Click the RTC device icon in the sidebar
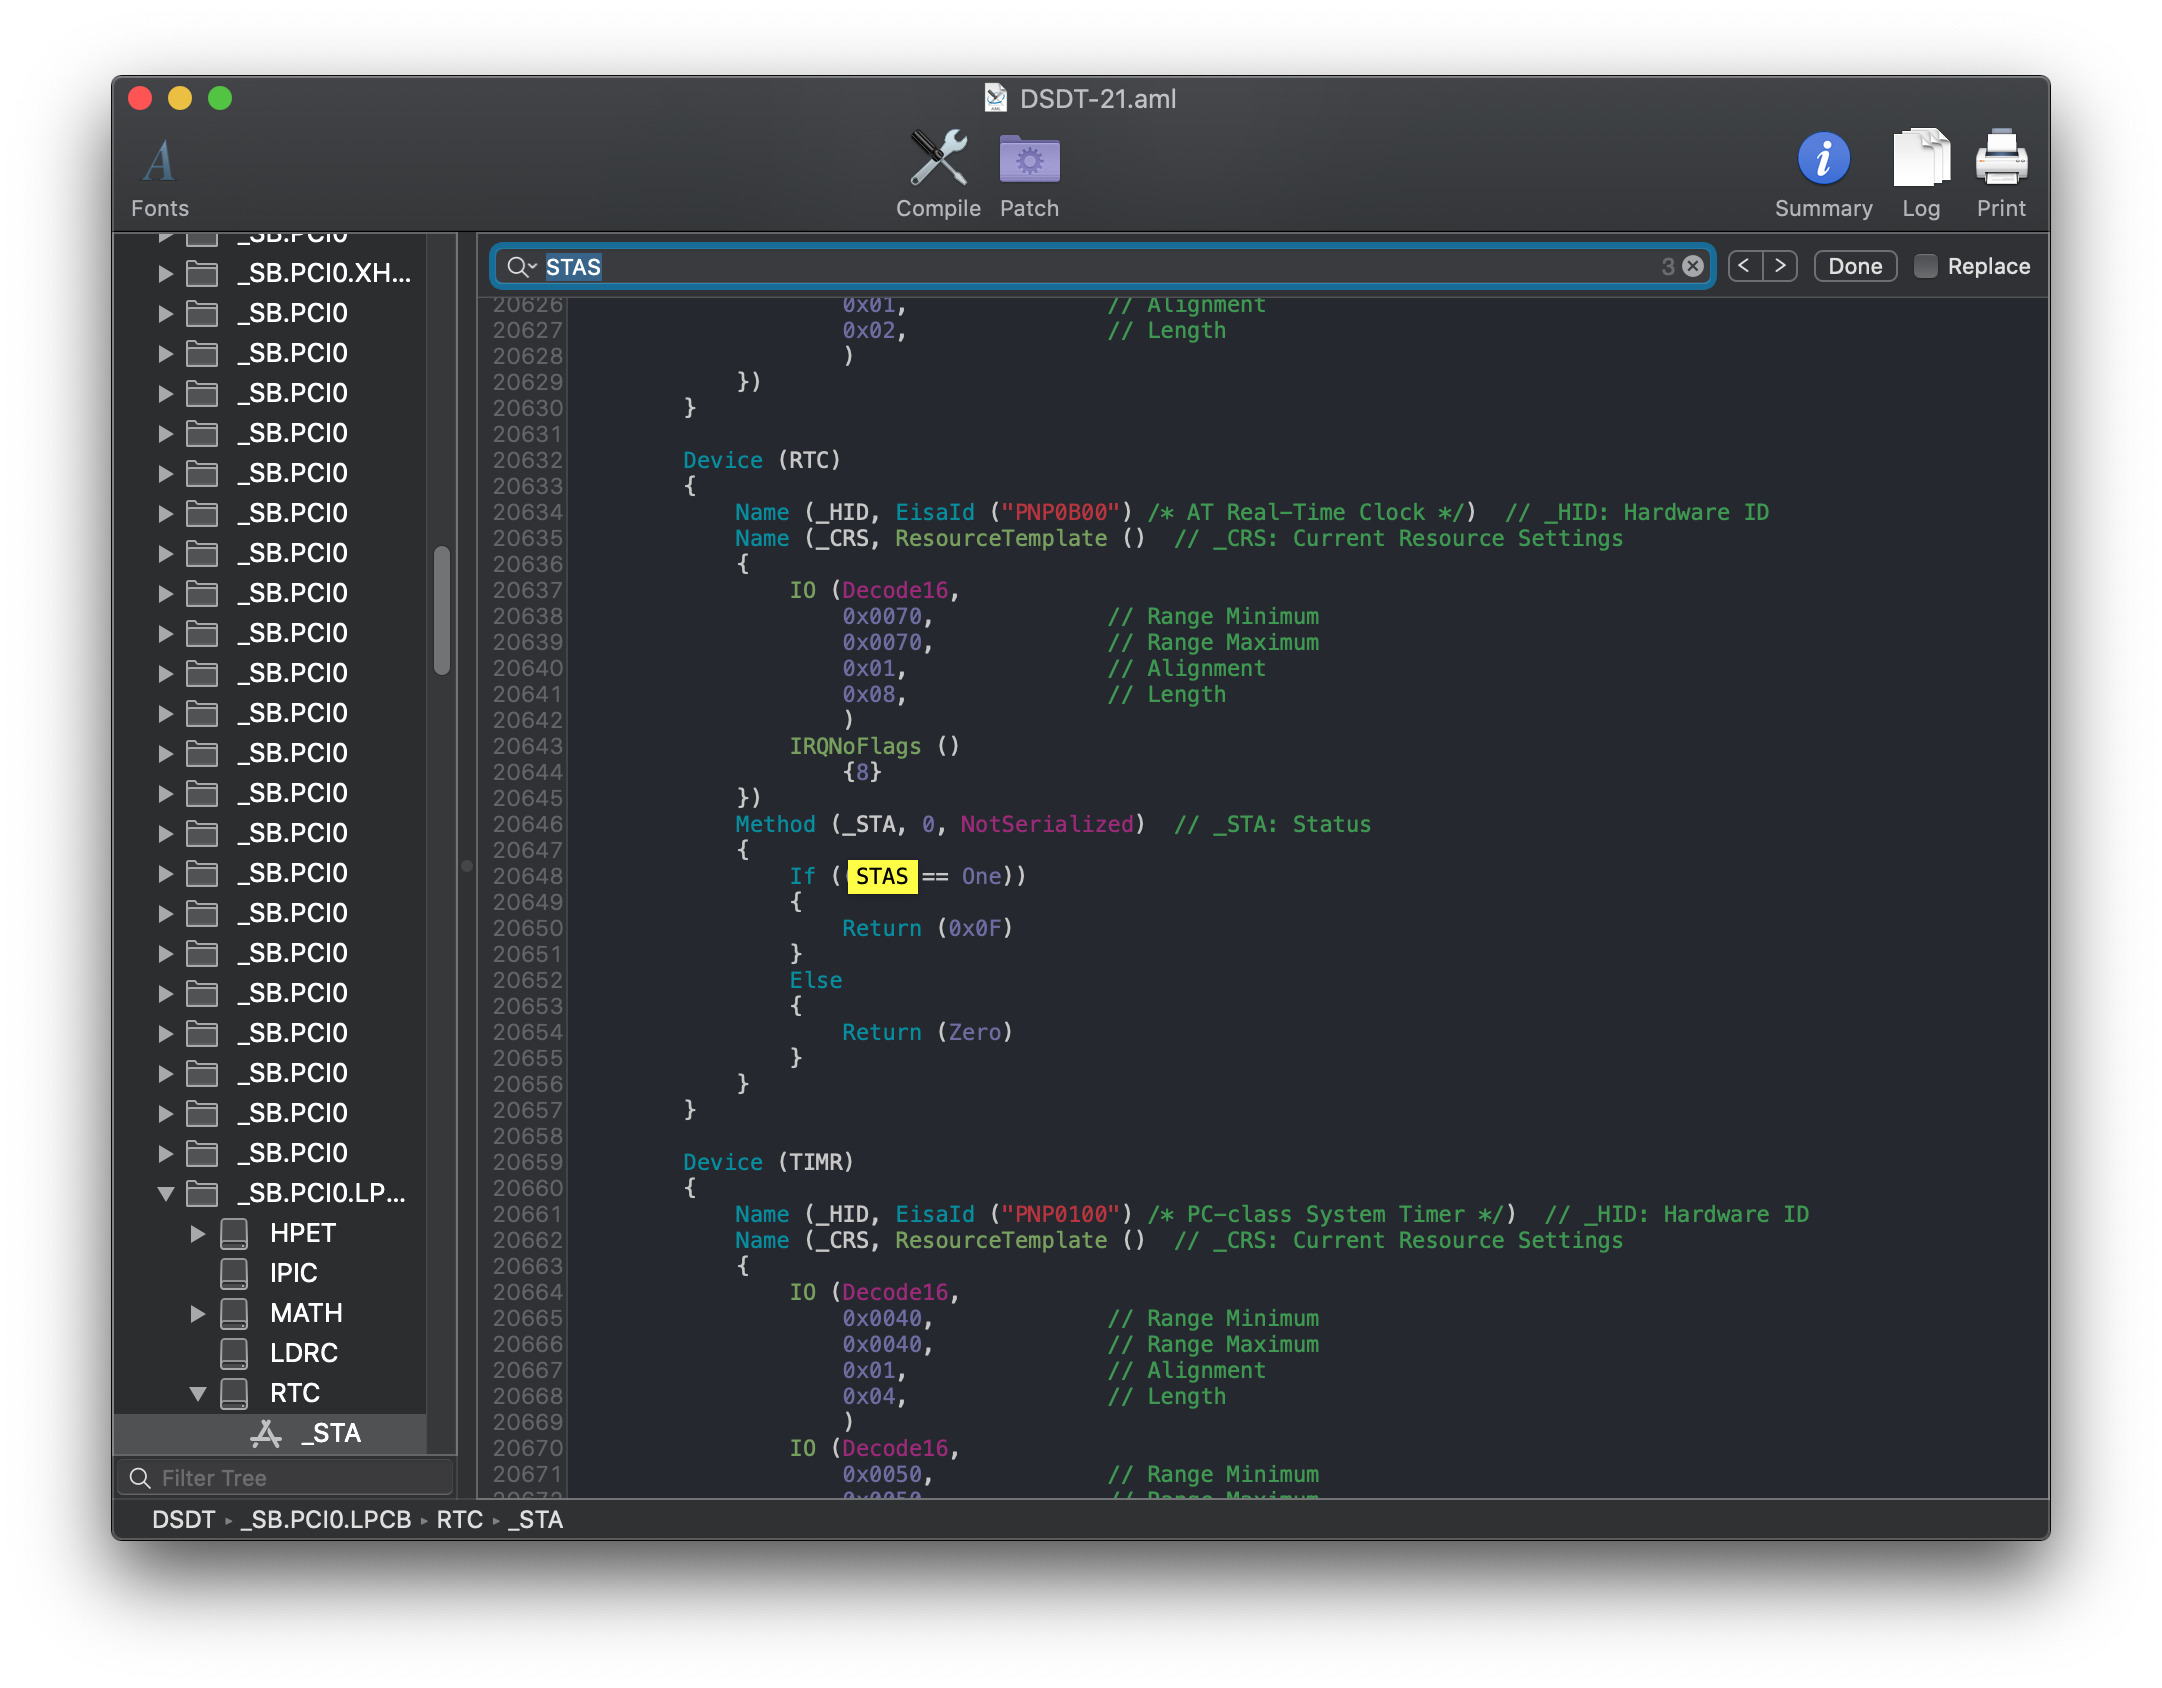Viewport: 2162px width, 1688px height. coord(235,1392)
